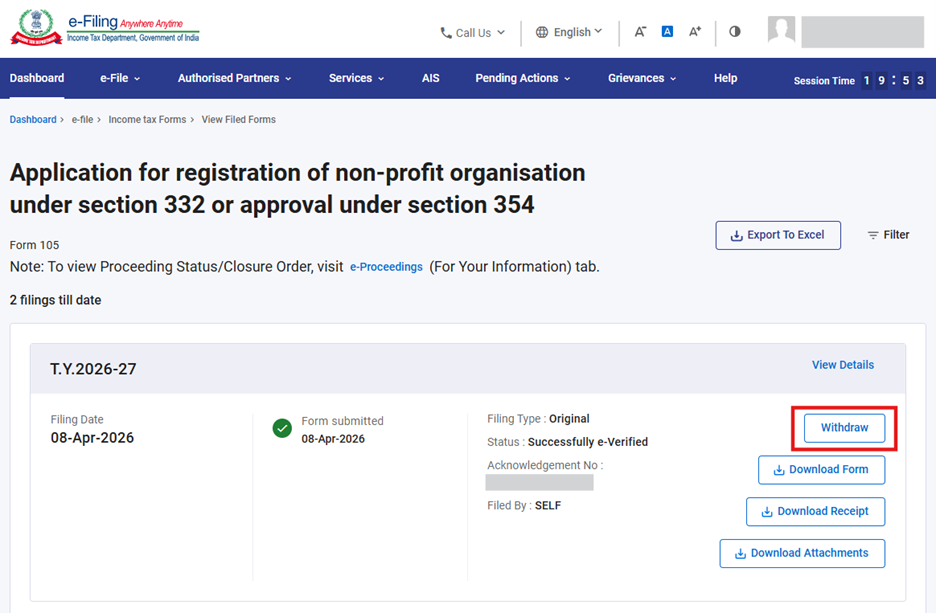Click the green Form submitted checkmark icon
The height and width of the screenshot is (613, 936).
(282, 428)
